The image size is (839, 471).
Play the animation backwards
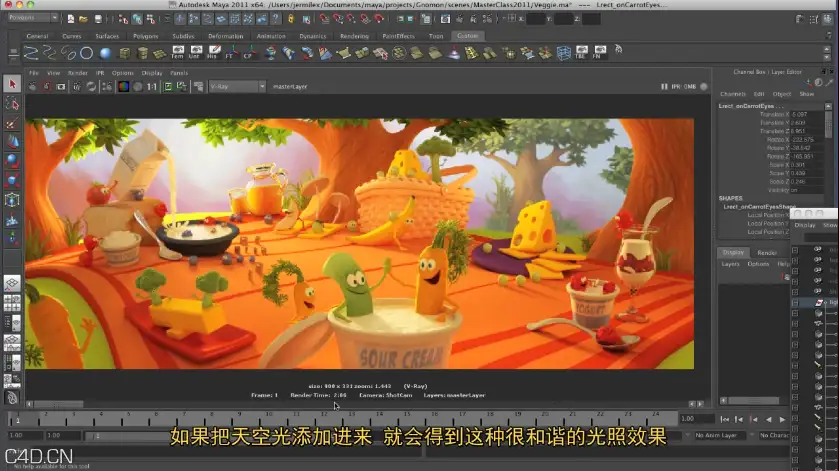point(768,419)
